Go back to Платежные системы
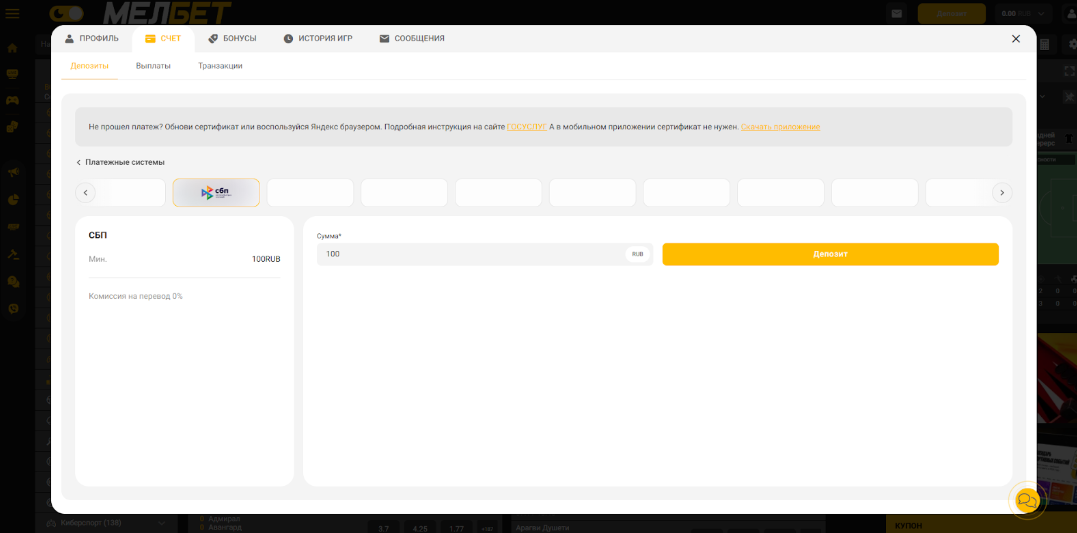The image size is (1077, 533). pyautogui.click(x=120, y=162)
